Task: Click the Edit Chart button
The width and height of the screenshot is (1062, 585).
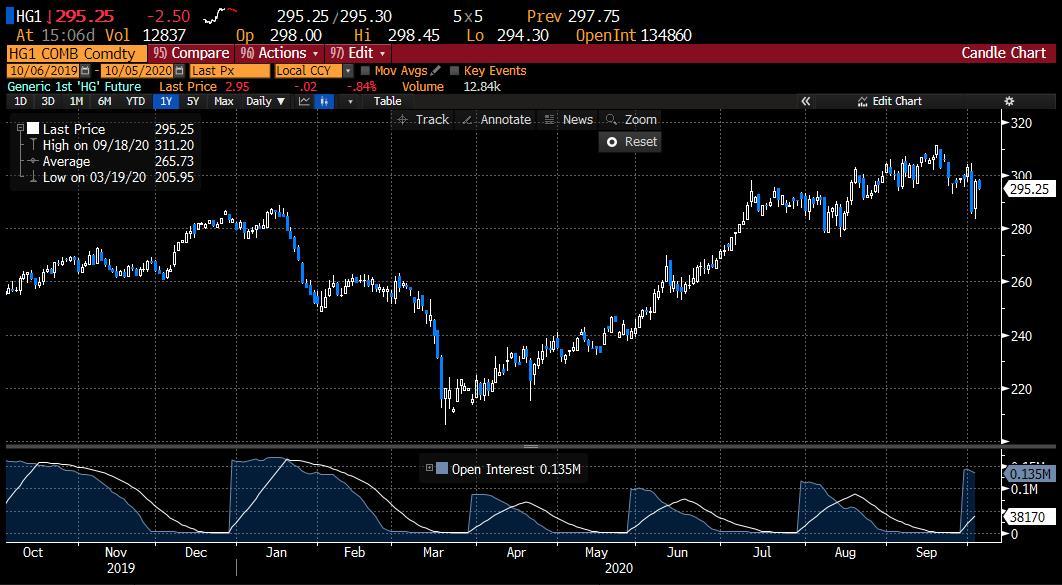Action: 889,102
